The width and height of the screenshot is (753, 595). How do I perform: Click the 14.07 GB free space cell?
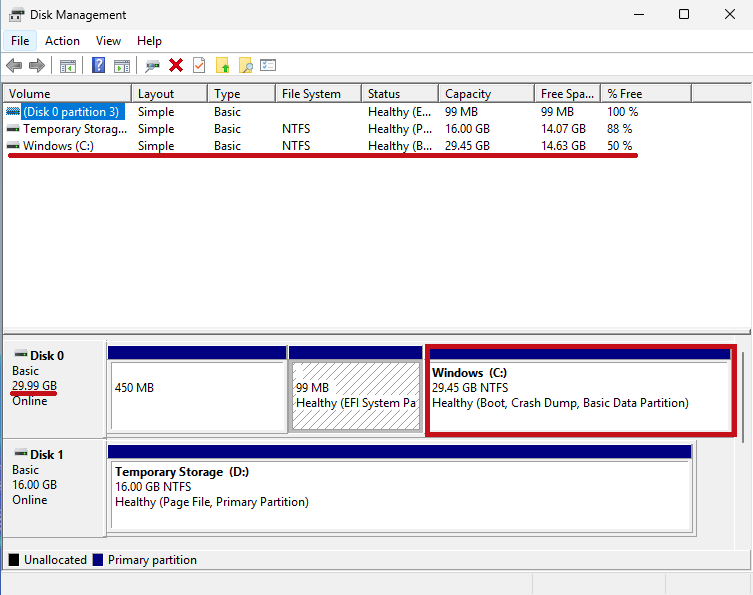coord(563,129)
